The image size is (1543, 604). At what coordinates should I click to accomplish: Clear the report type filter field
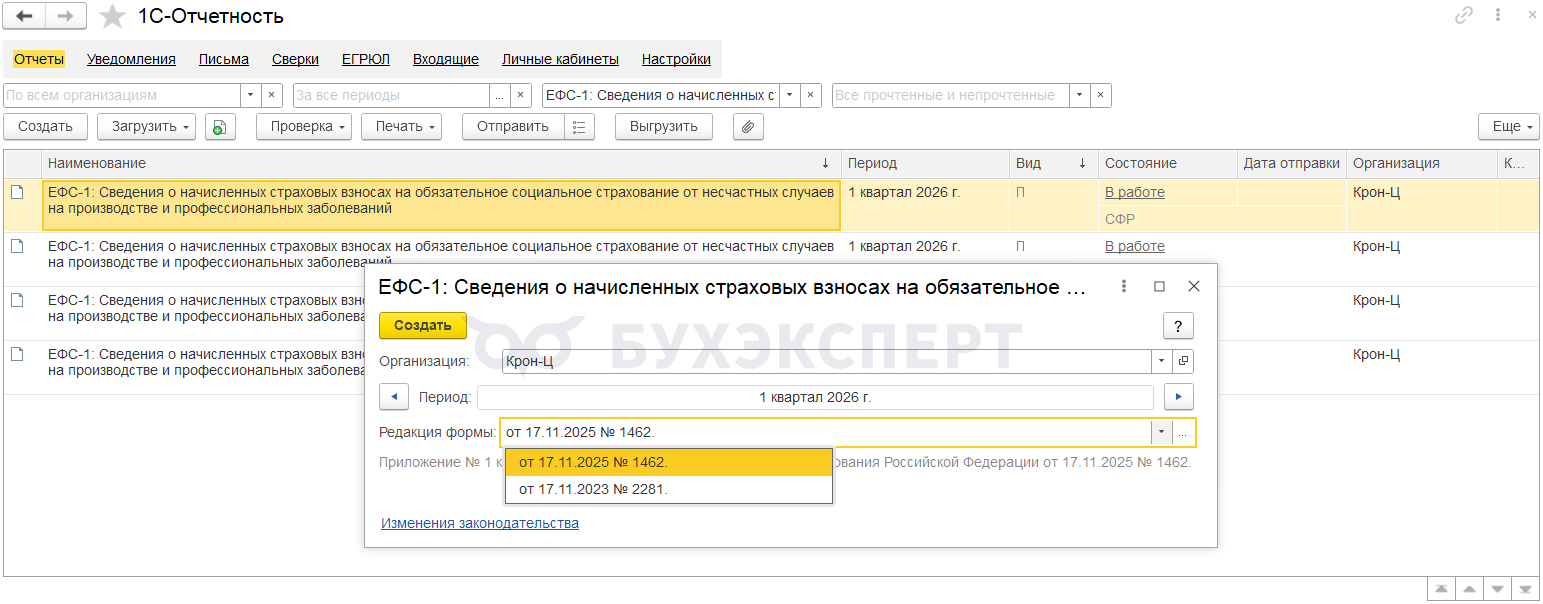tap(811, 95)
